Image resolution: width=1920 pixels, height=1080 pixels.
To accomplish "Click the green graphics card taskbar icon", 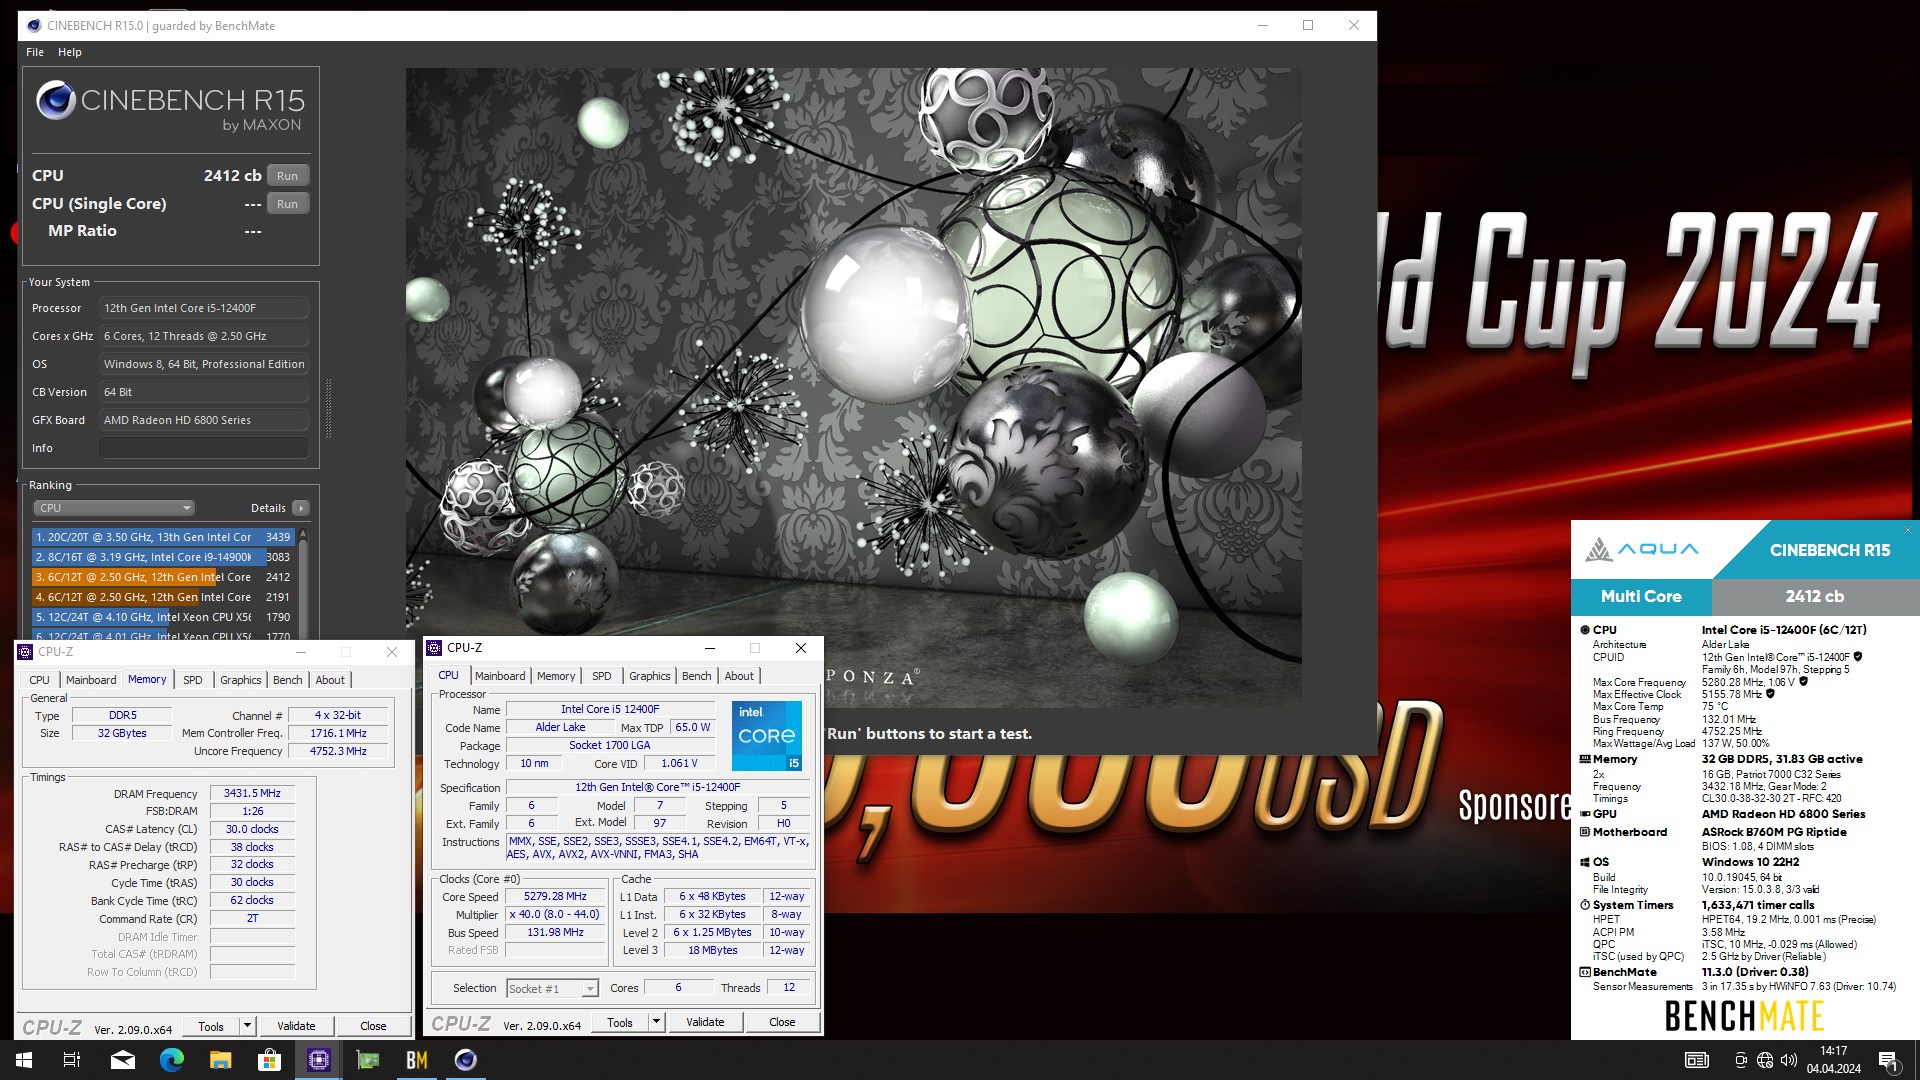I will coord(368,1060).
